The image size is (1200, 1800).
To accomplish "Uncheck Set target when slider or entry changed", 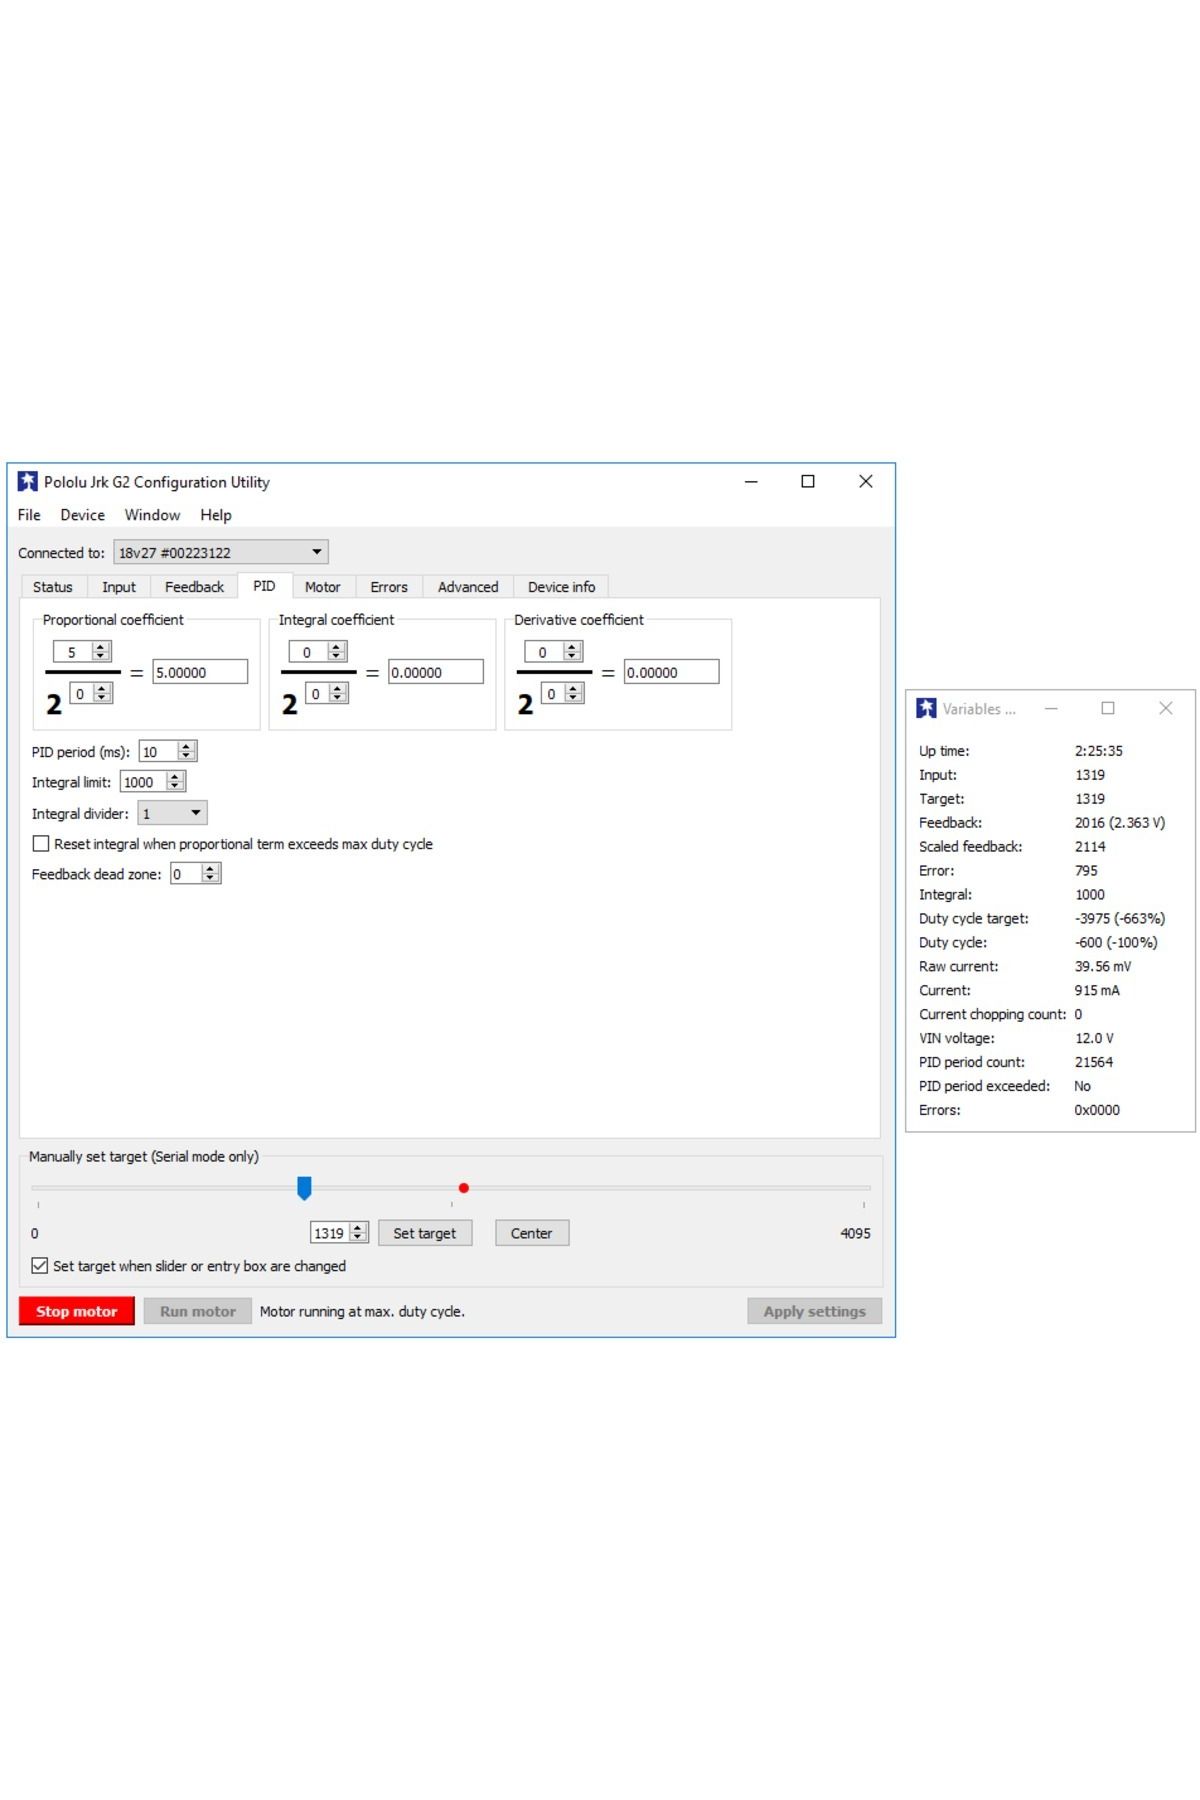I will click(40, 1266).
